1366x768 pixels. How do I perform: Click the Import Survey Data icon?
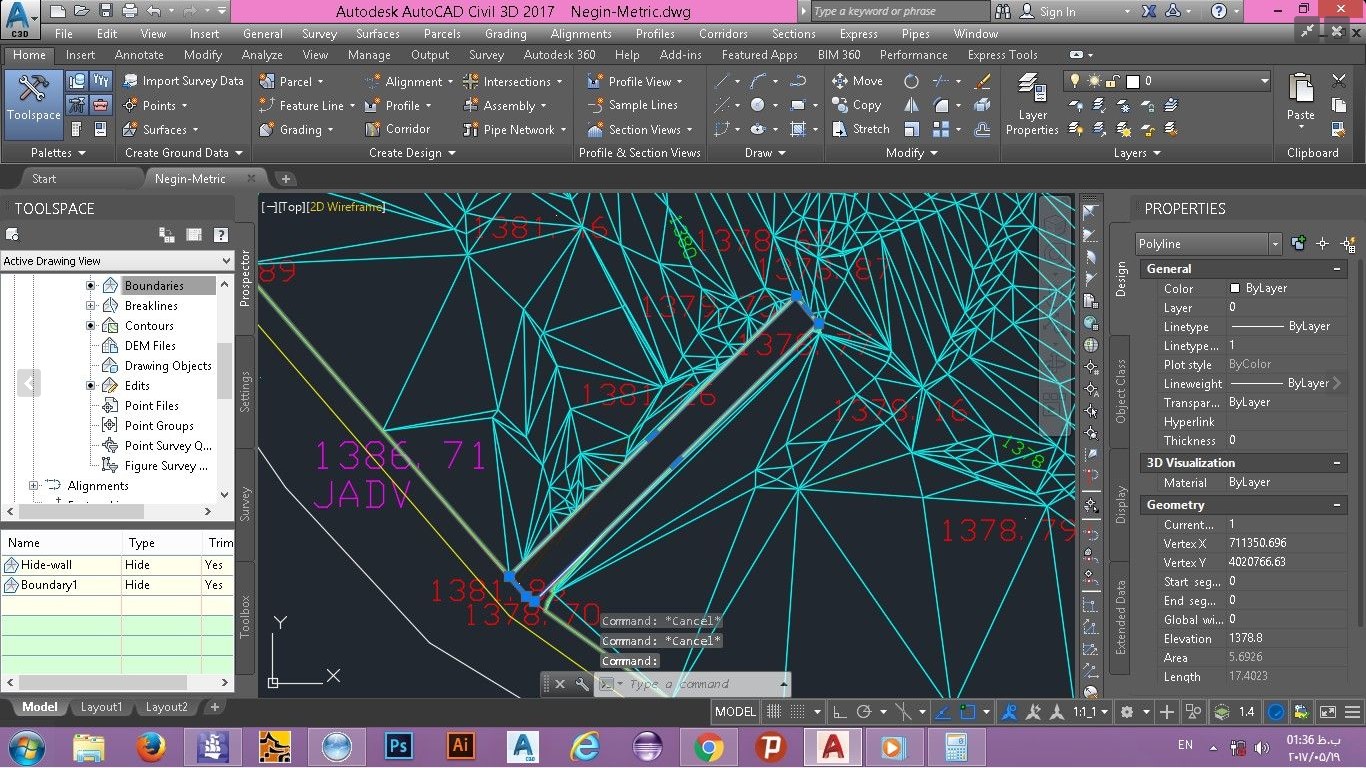pyautogui.click(x=133, y=80)
